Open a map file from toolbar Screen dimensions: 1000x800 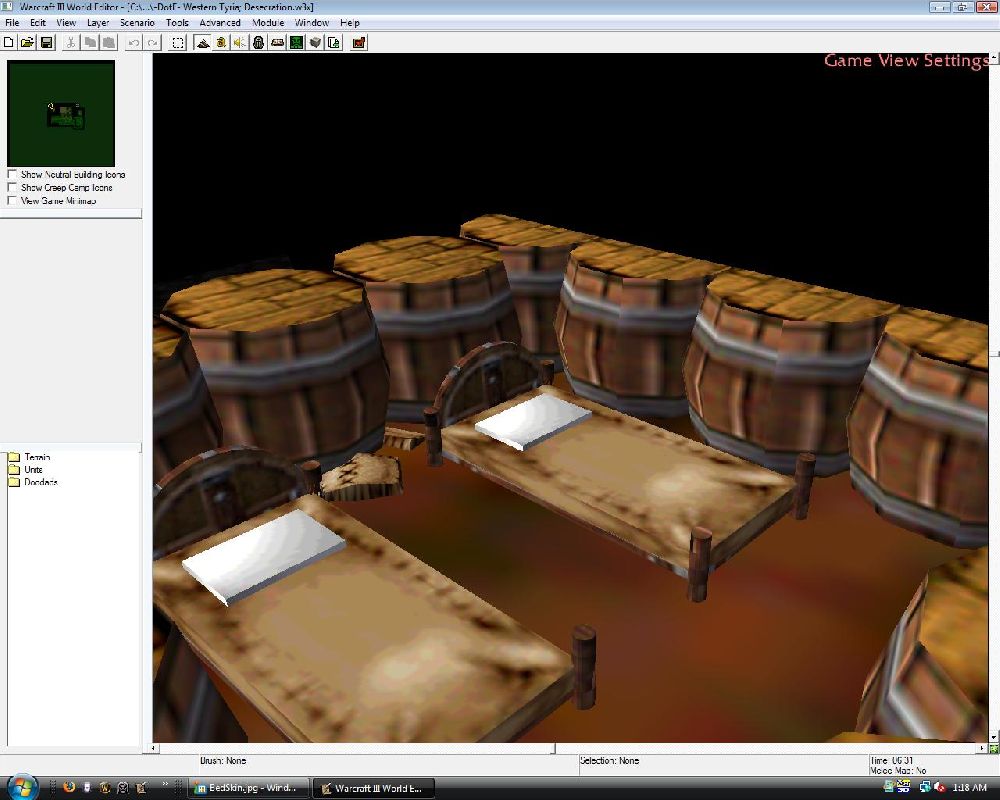tap(27, 43)
